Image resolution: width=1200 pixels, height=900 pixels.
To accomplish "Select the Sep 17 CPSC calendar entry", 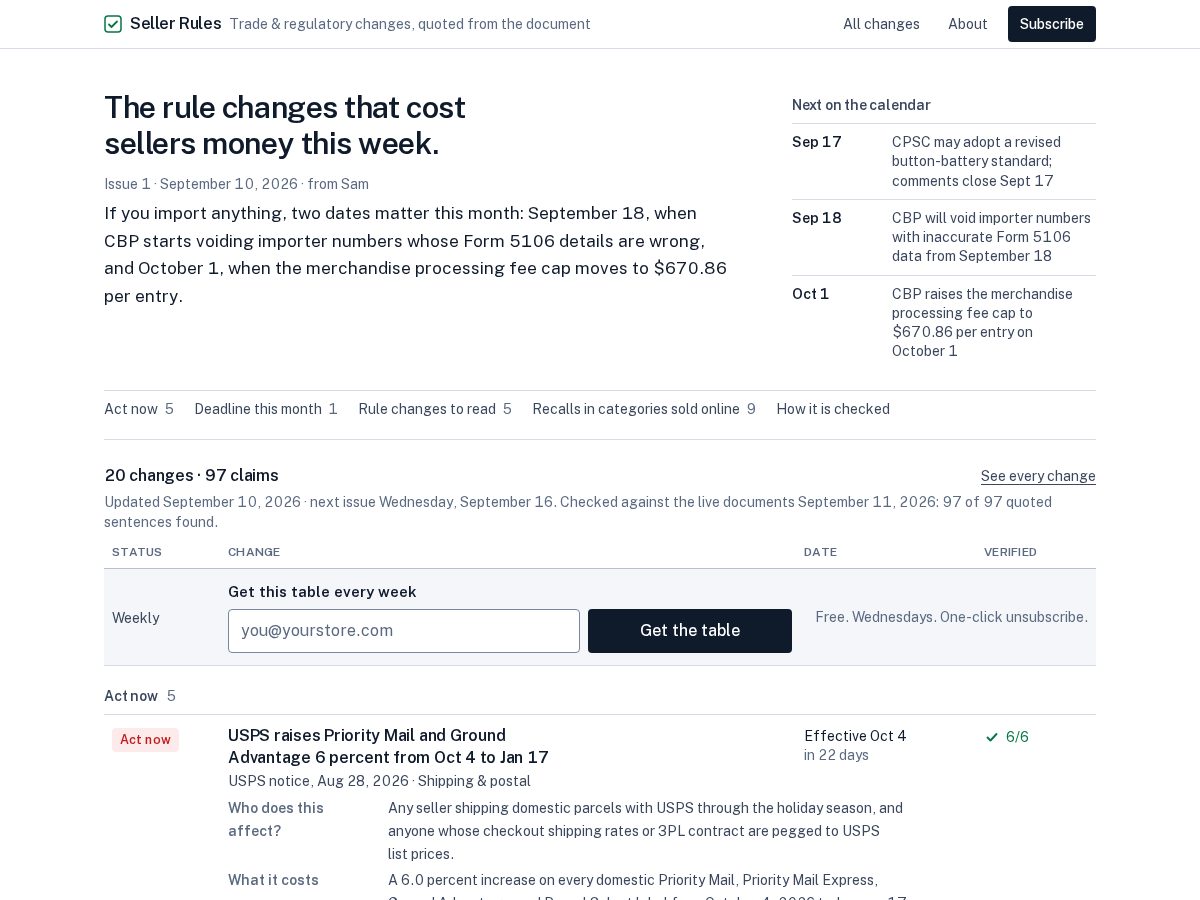I will point(944,161).
